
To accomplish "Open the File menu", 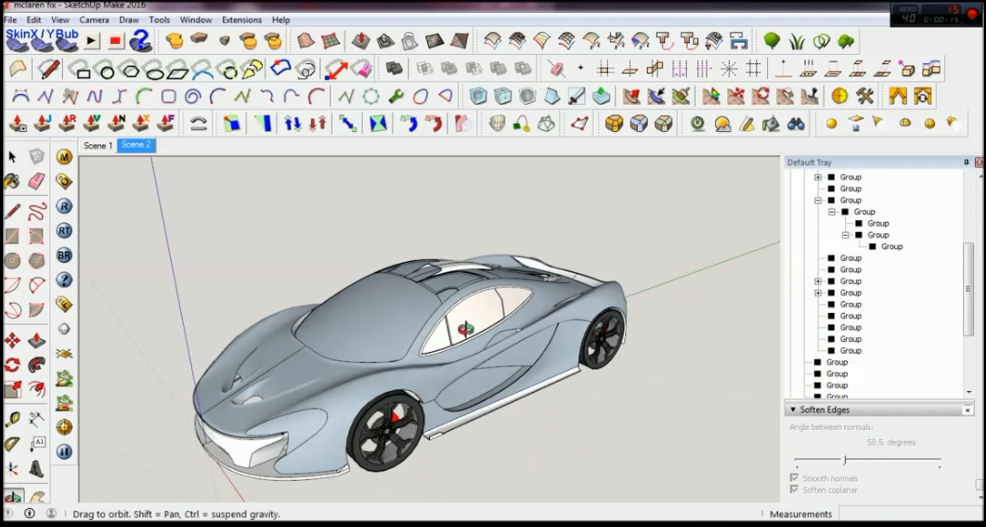I will tap(10, 20).
